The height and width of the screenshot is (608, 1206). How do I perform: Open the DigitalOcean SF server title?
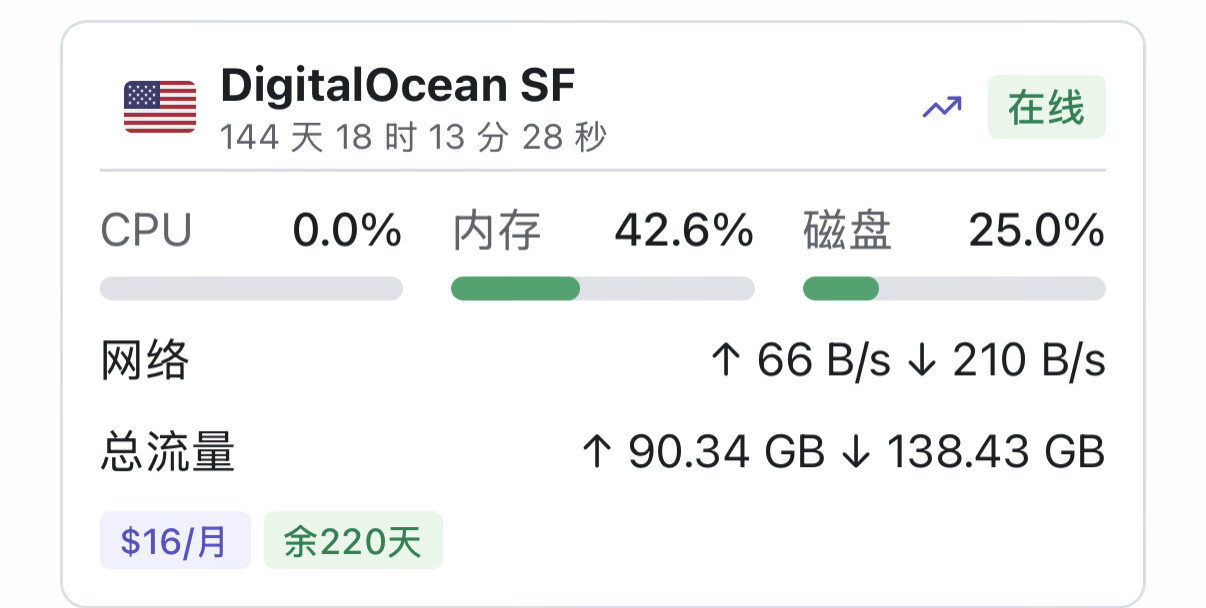pyautogui.click(x=398, y=86)
